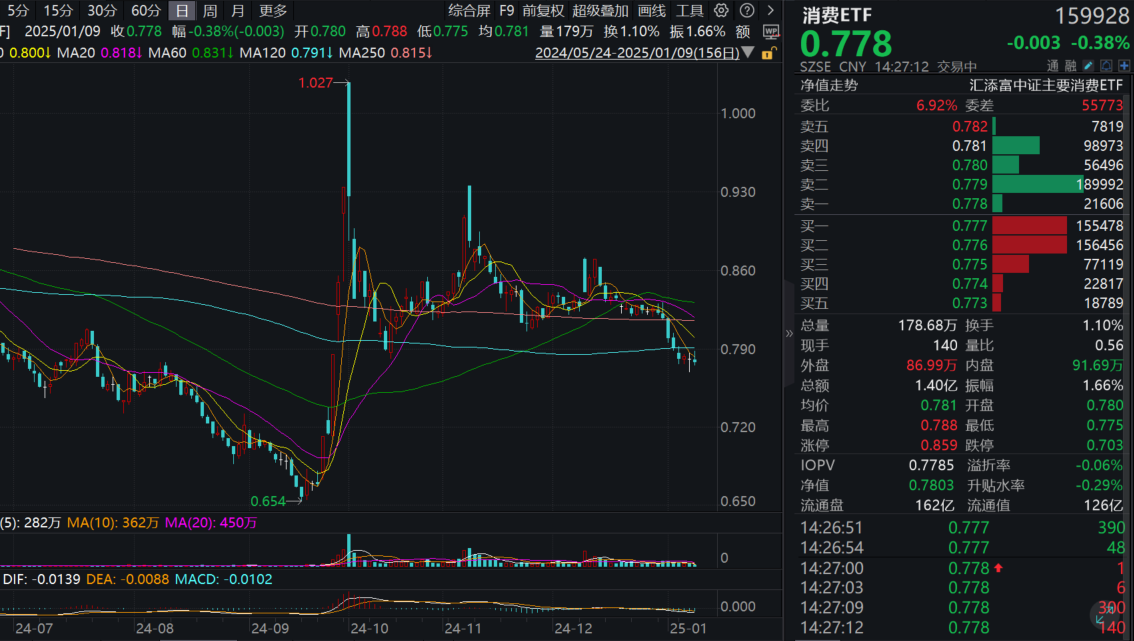Click the date range 2024/05/24-2025/01/09 link
The image size is (1134, 641).
point(637,53)
